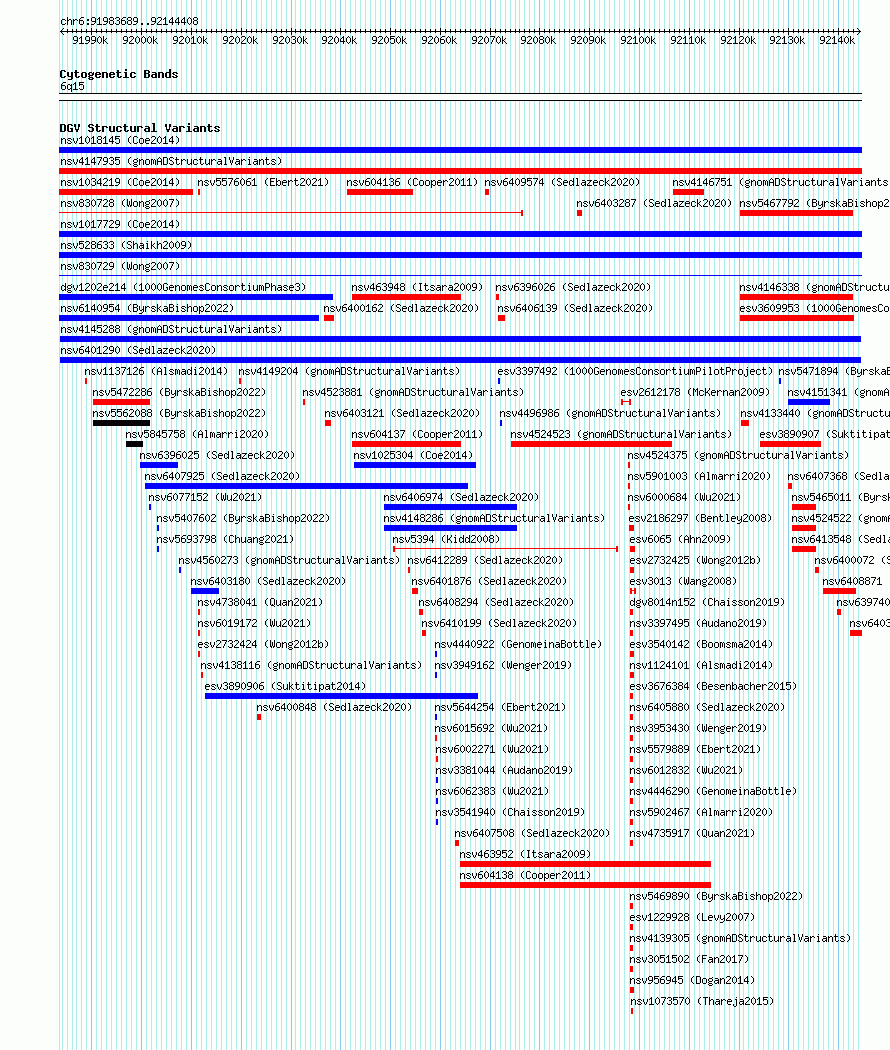Viewport: 890px width, 1050px height.
Task: Open esv2612178 (McKernan2009) variant
Action: pos(695,392)
